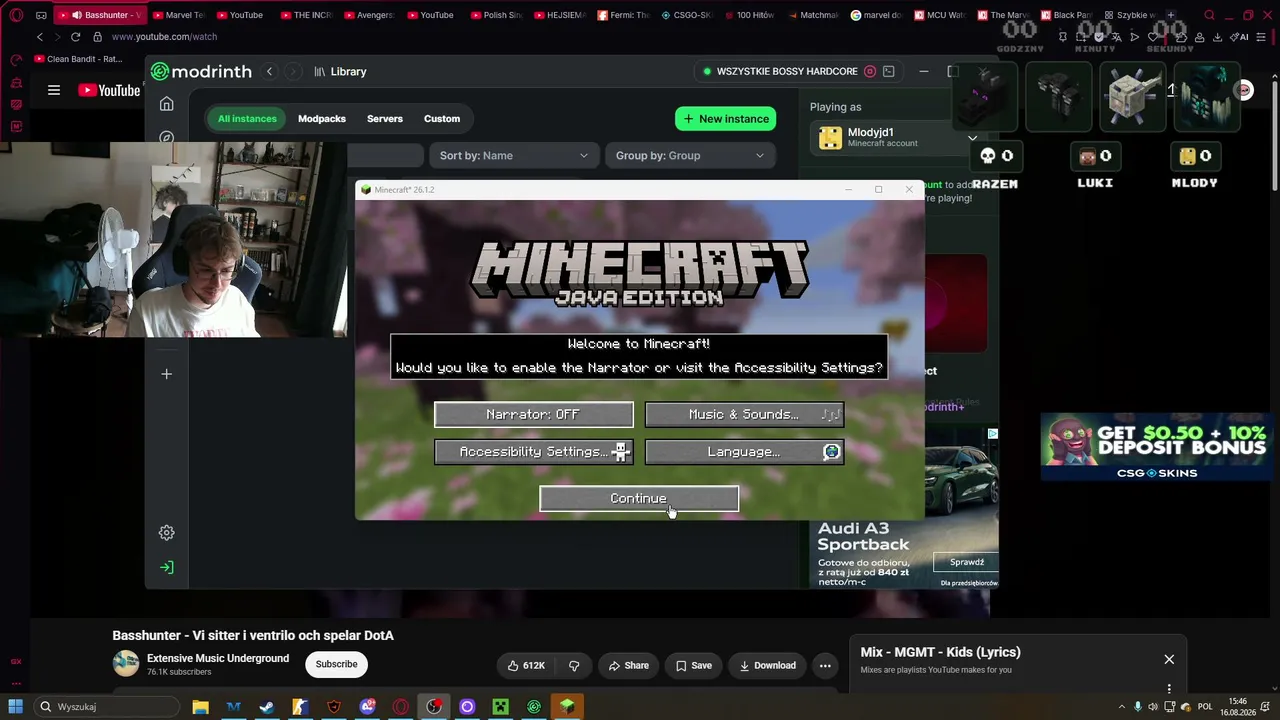Viewport: 1280px width, 720px height.
Task: Expand the Group by: Group dropdown
Action: tap(690, 156)
